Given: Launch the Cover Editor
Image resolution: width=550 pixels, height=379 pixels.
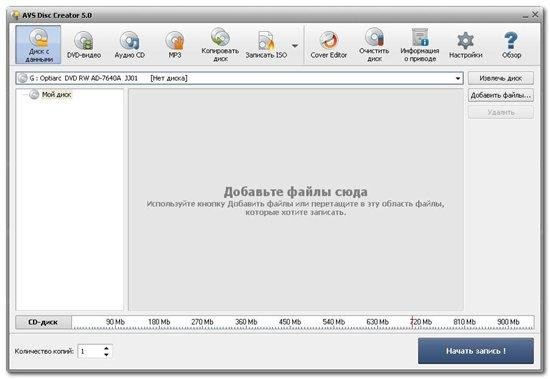Looking at the screenshot, I should pyautogui.click(x=329, y=45).
